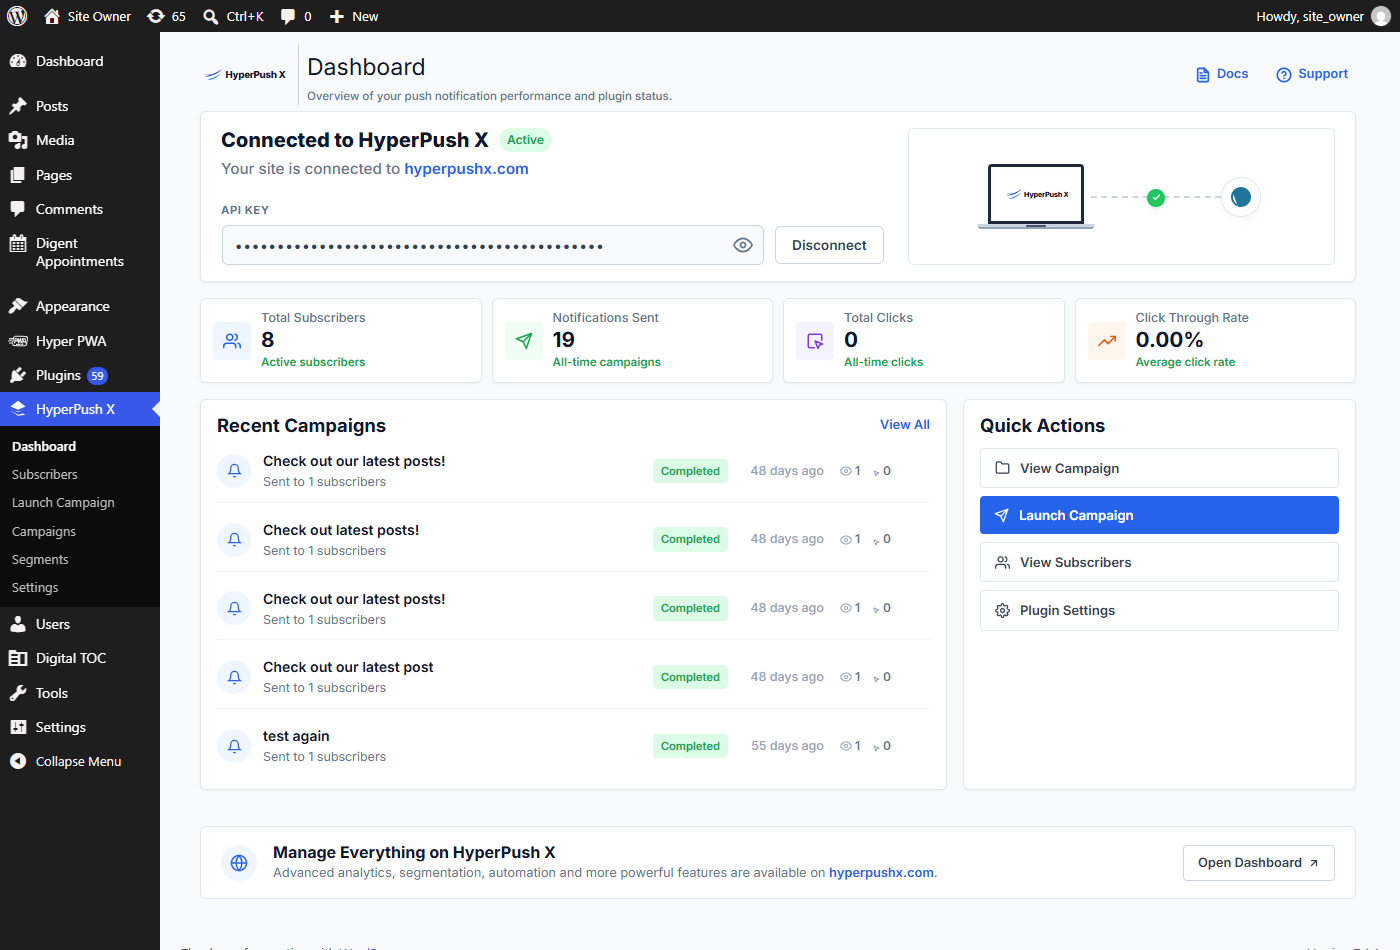Open the Dashboard item at the sidebar top

[x=80, y=61]
